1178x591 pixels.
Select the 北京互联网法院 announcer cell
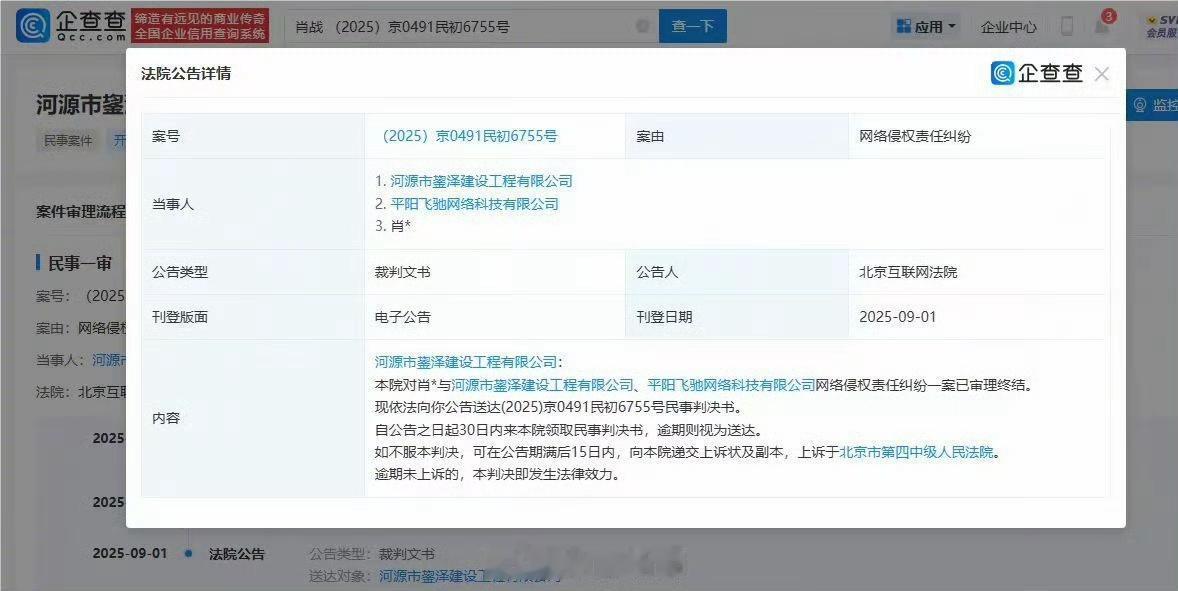pyautogui.click(x=908, y=272)
